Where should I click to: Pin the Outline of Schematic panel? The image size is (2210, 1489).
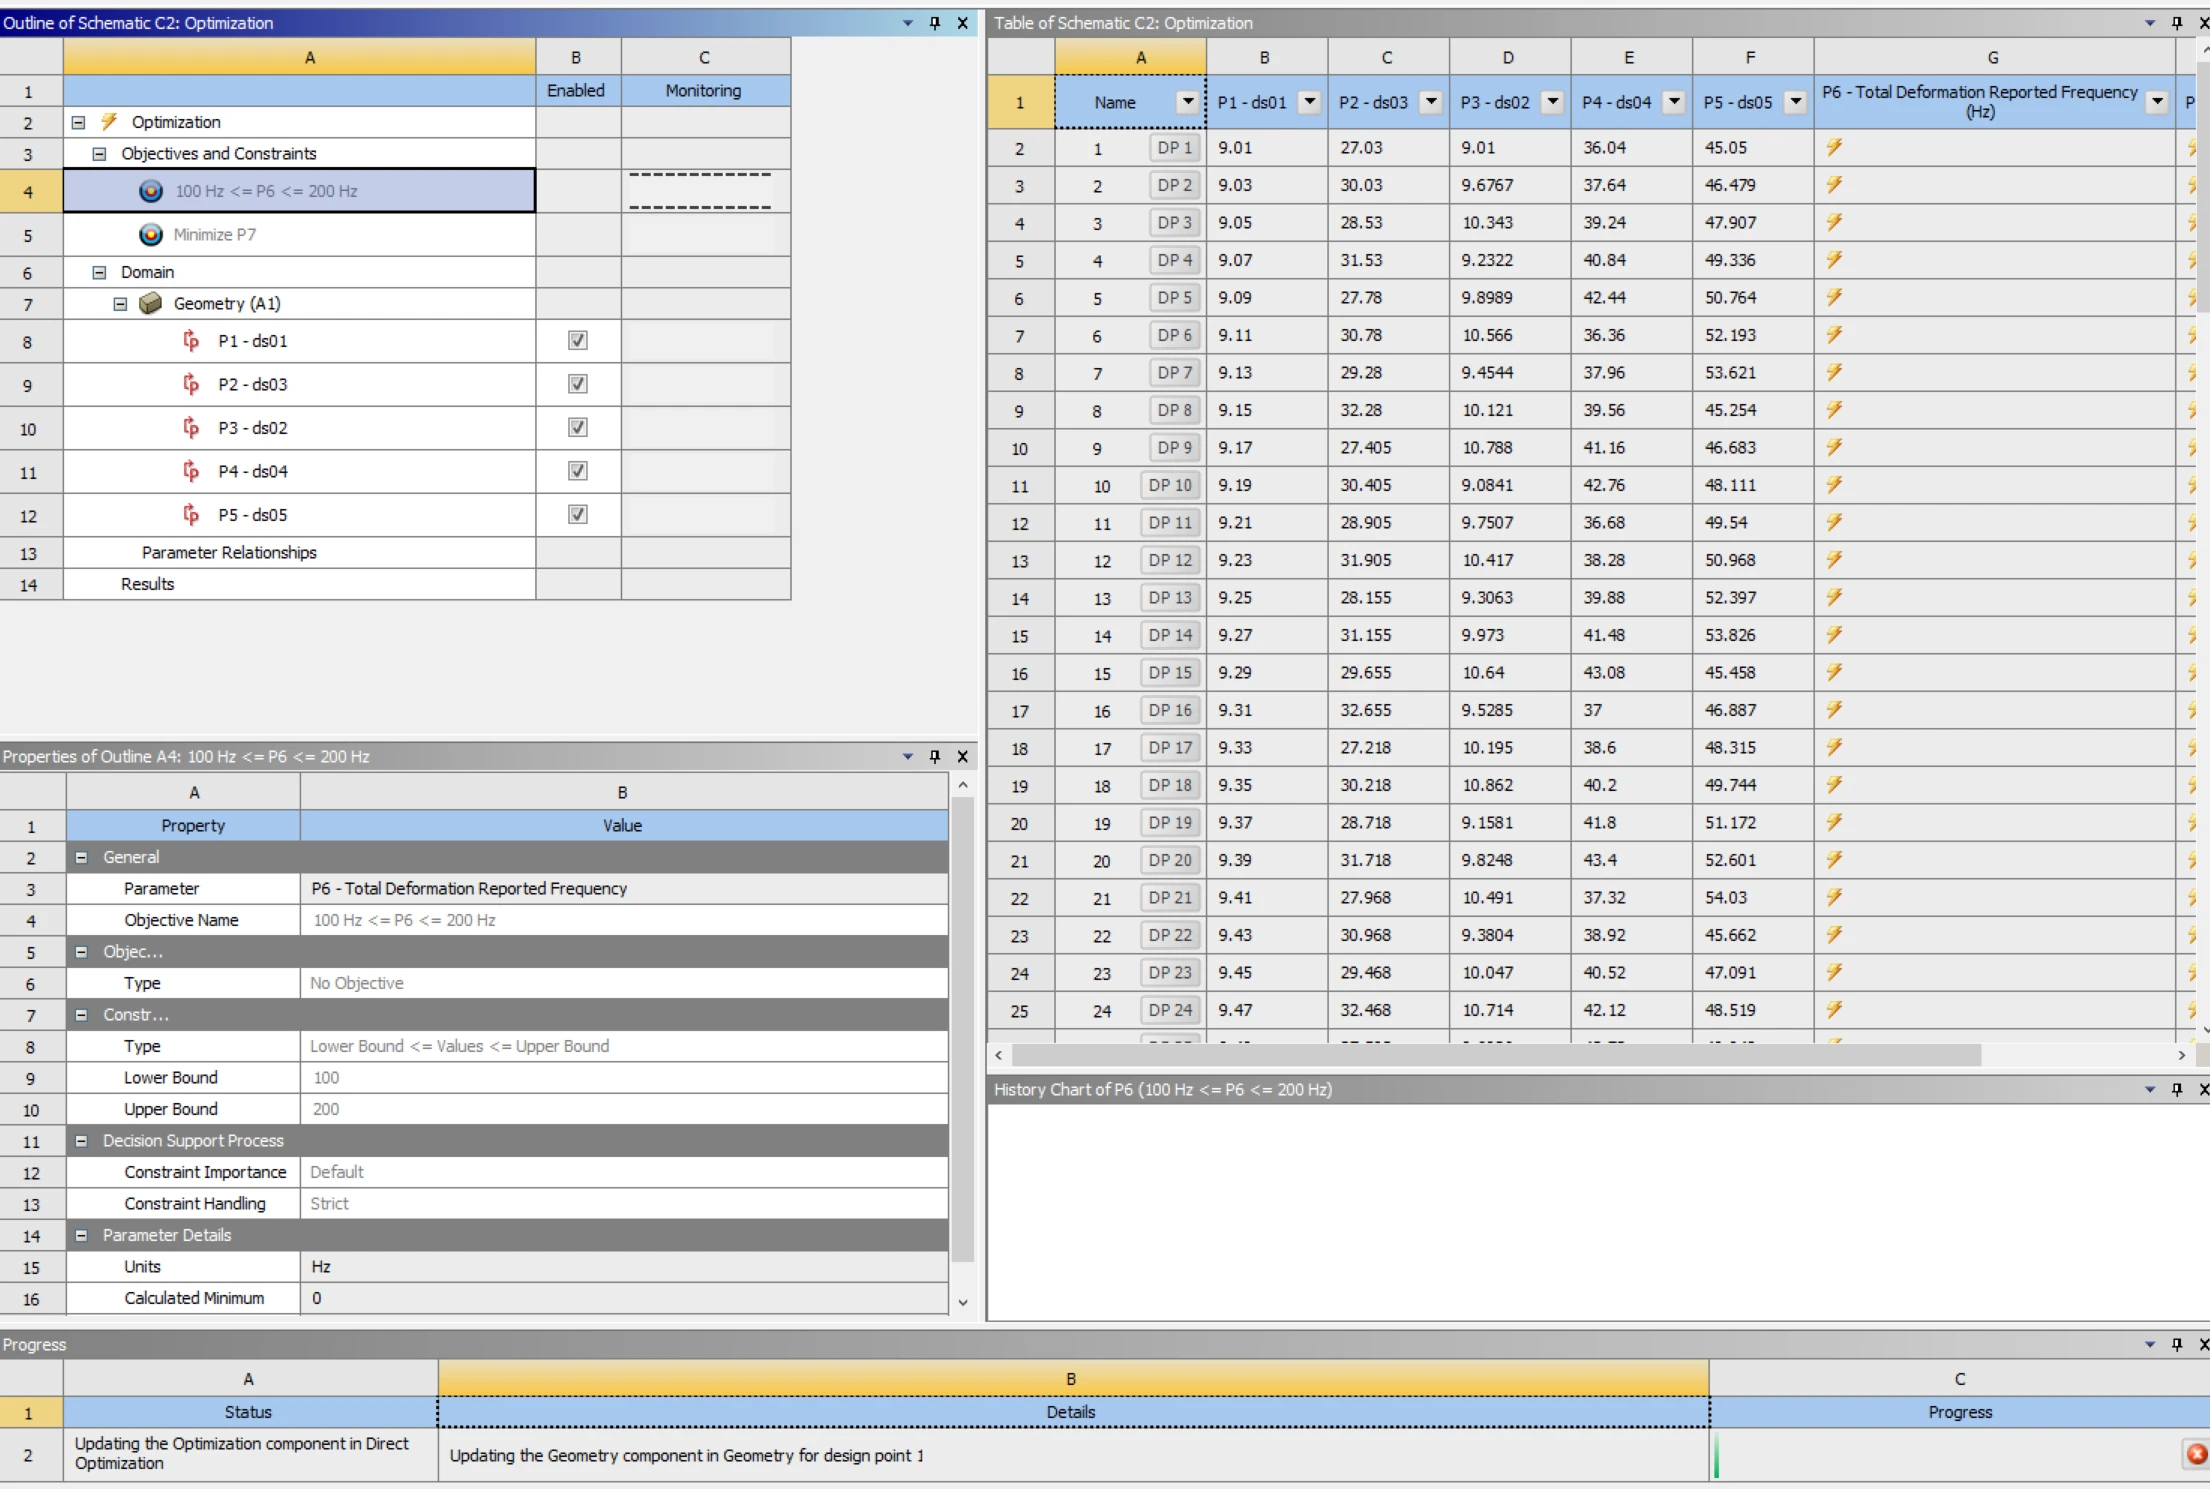(x=935, y=22)
